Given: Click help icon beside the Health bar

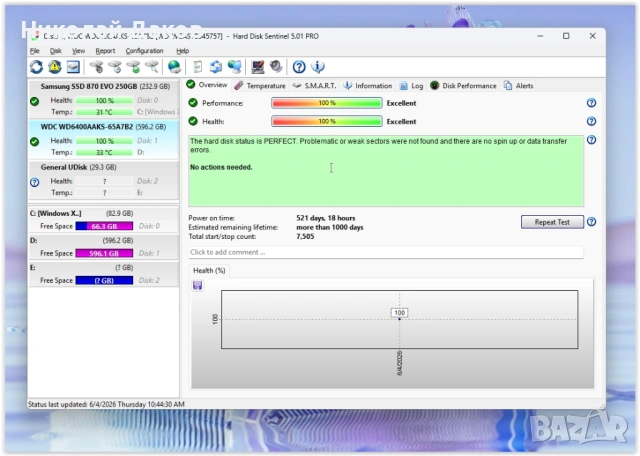Looking at the screenshot, I should coord(591,121).
